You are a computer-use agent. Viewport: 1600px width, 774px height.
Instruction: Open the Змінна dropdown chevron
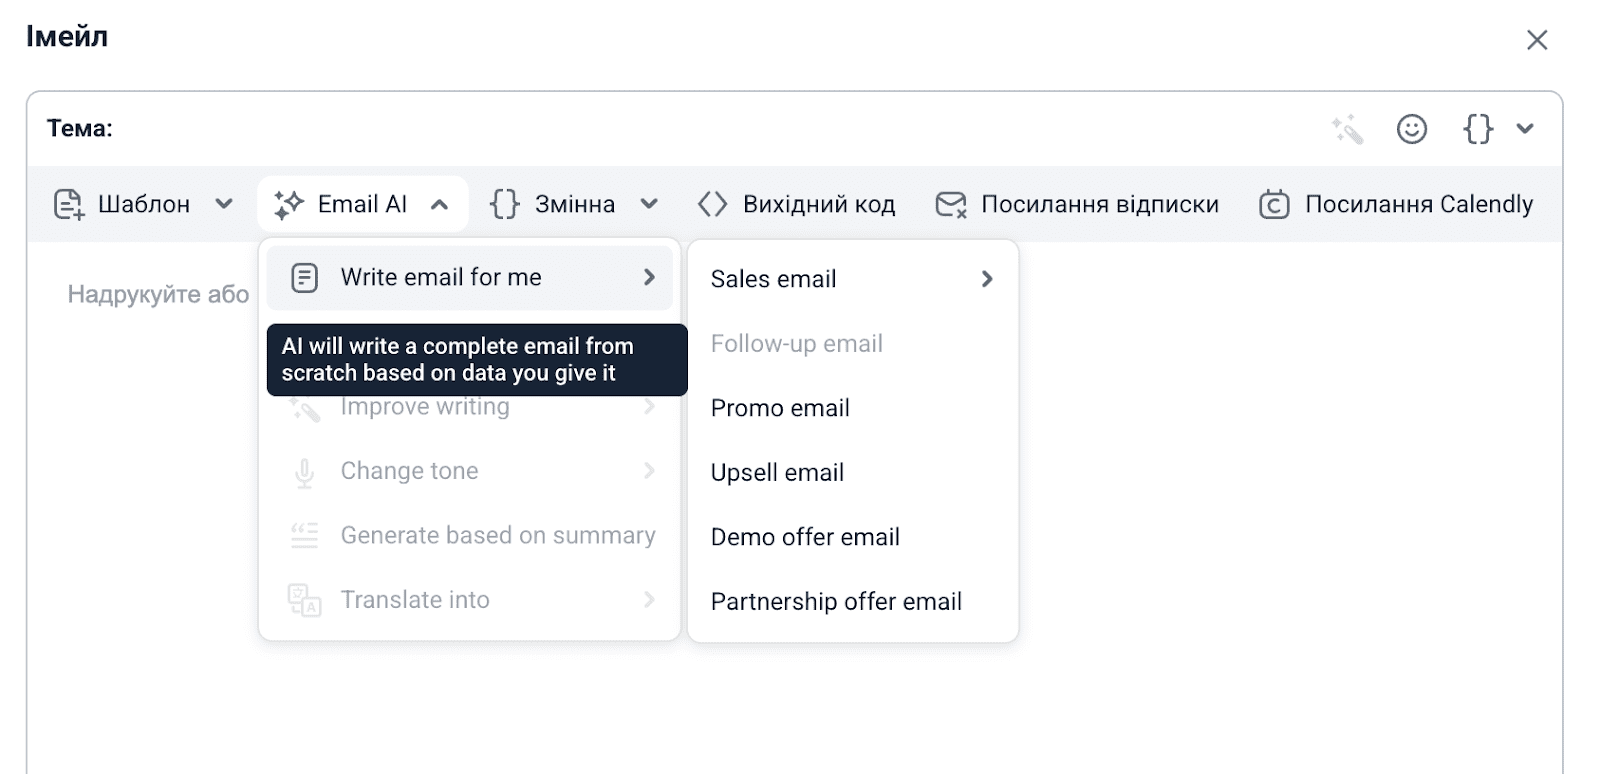(650, 203)
